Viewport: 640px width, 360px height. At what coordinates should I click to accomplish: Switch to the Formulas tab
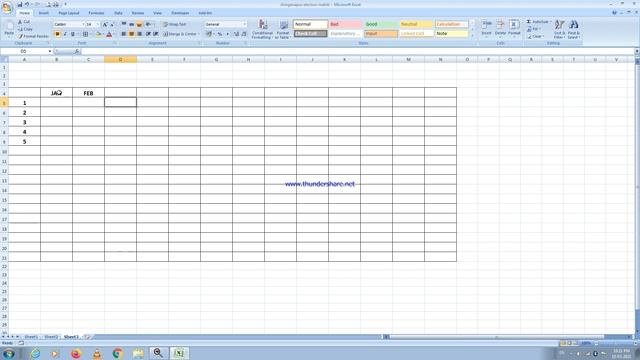[x=96, y=13]
